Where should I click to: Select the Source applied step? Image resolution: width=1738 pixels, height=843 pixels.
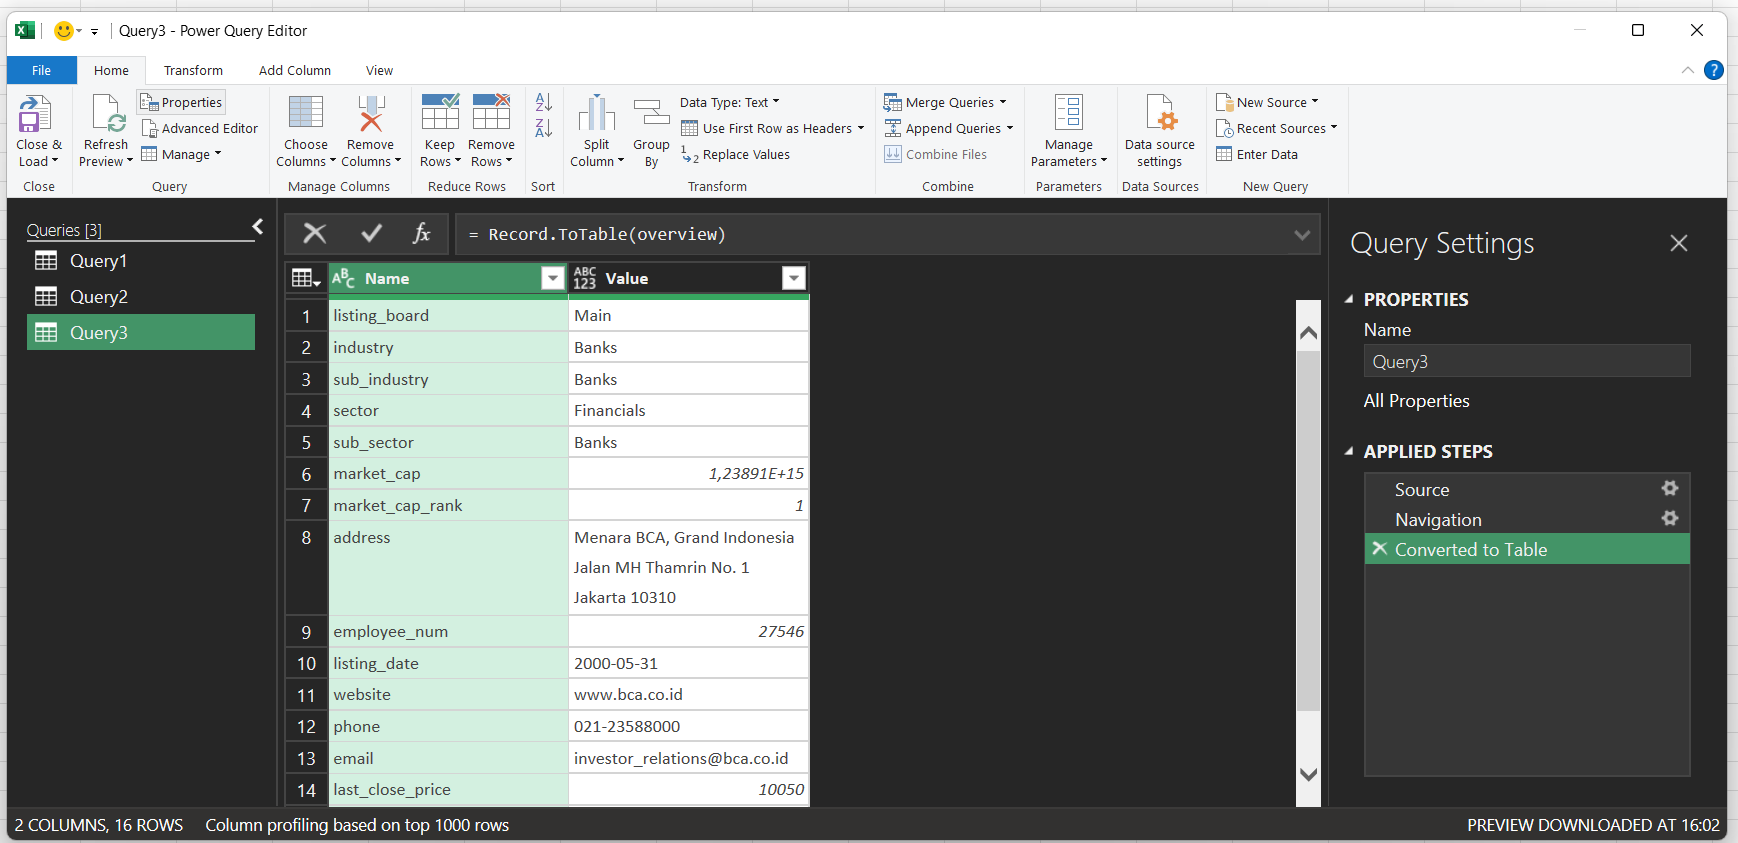pyautogui.click(x=1527, y=489)
